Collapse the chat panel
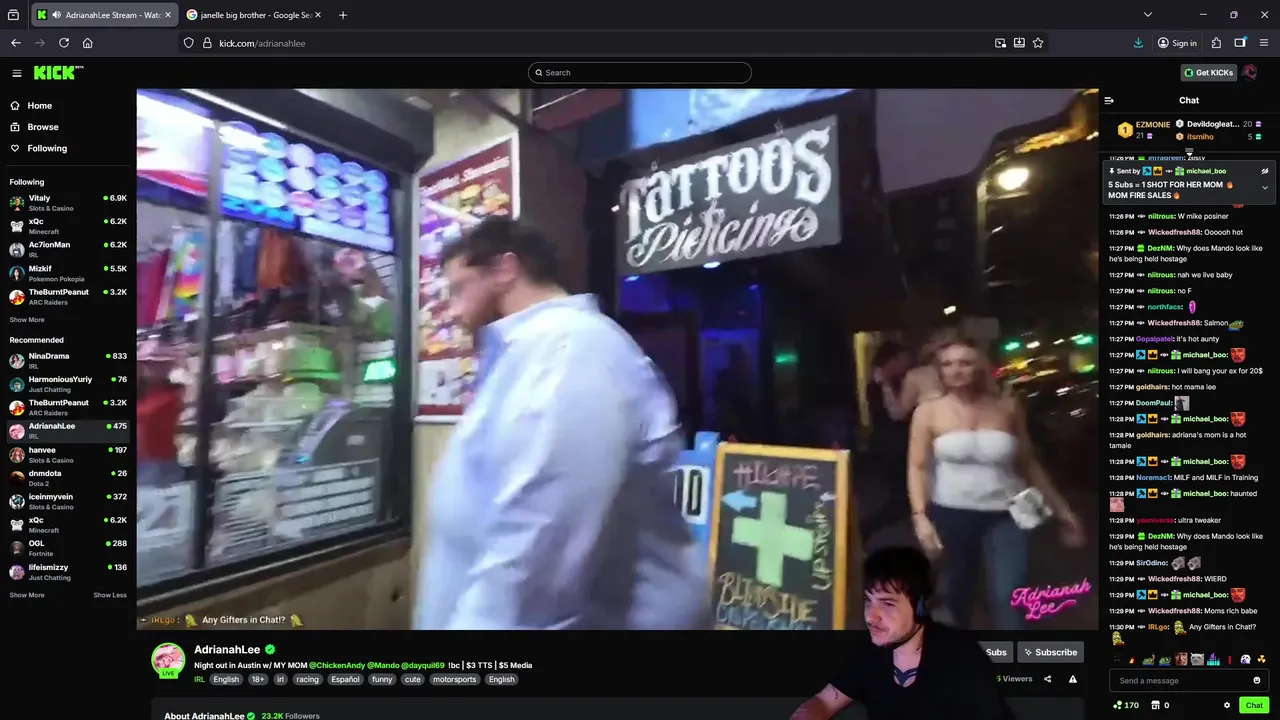This screenshot has height=720, width=1280. coord(1109,100)
